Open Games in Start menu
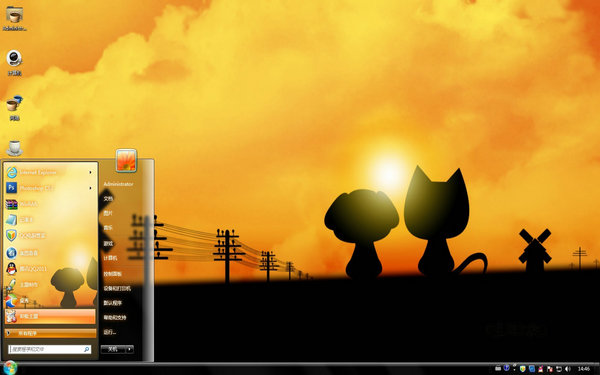Screen dimensions: 600x375 [x=108, y=243]
